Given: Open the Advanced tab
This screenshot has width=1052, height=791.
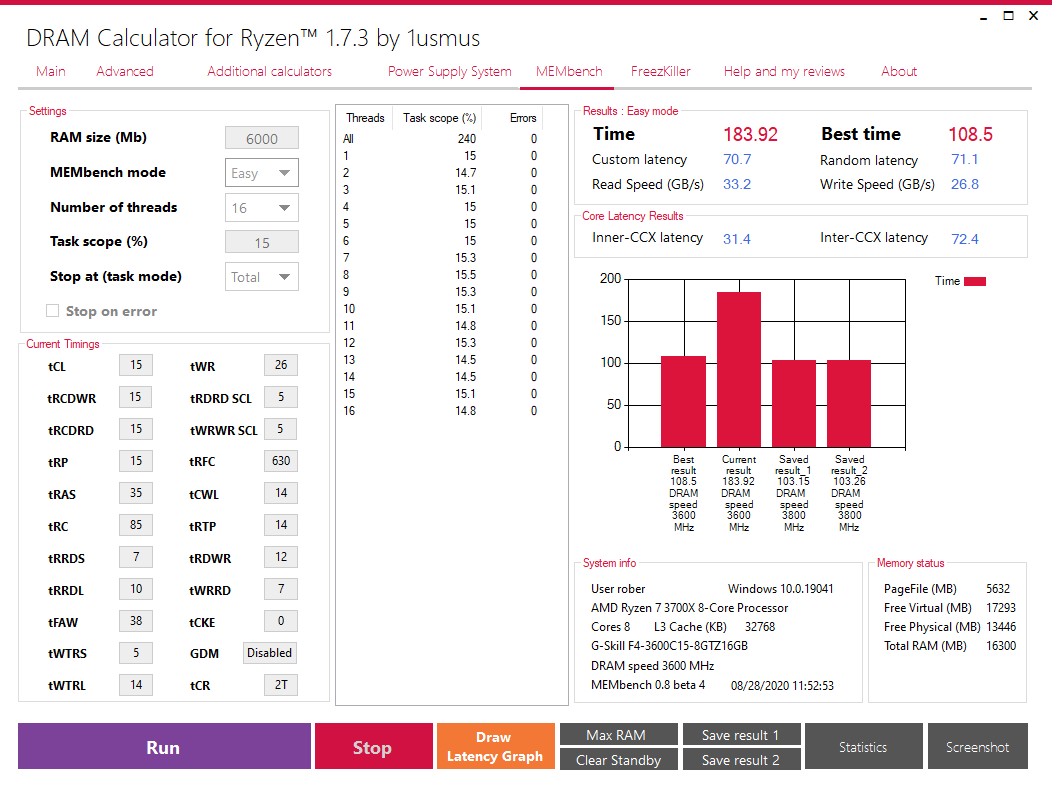Looking at the screenshot, I should tap(125, 71).
